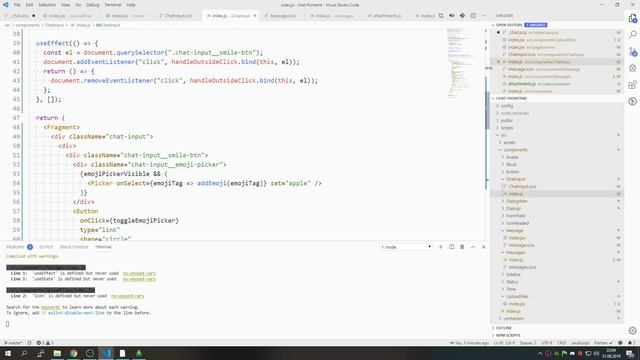The height and width of the screenshot is (360, 640).
Task: Click the sync changes status bar icon
Action: (29, 343)
